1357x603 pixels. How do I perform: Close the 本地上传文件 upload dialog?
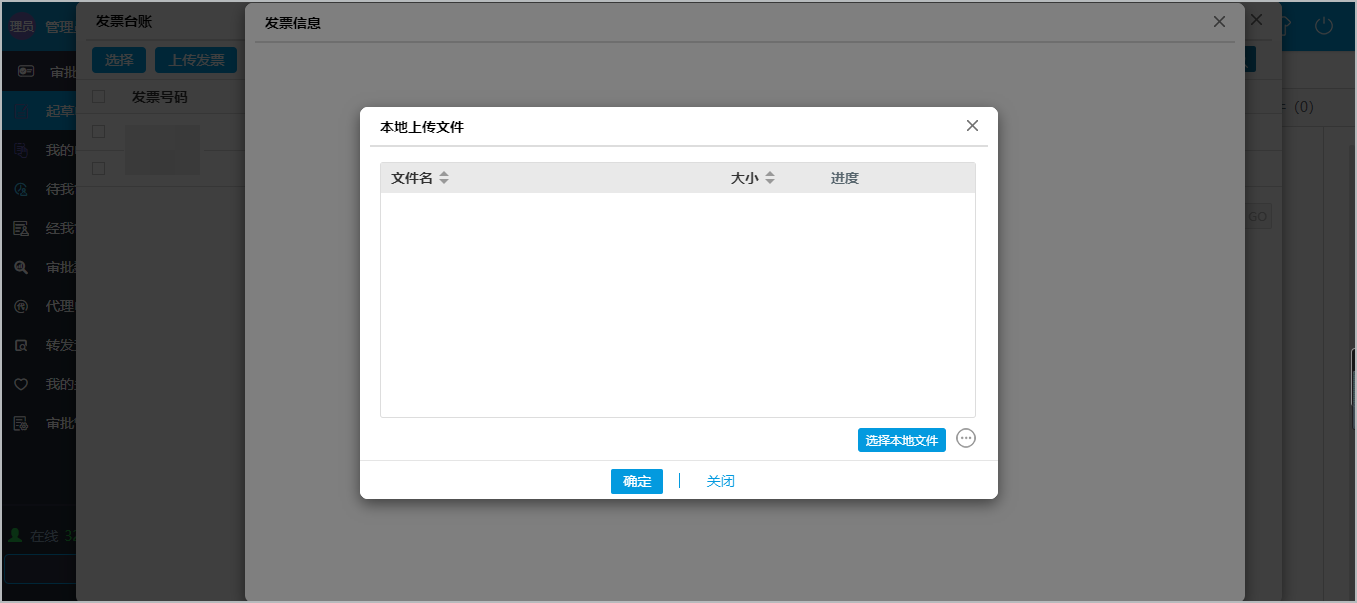tap(972, 126)
